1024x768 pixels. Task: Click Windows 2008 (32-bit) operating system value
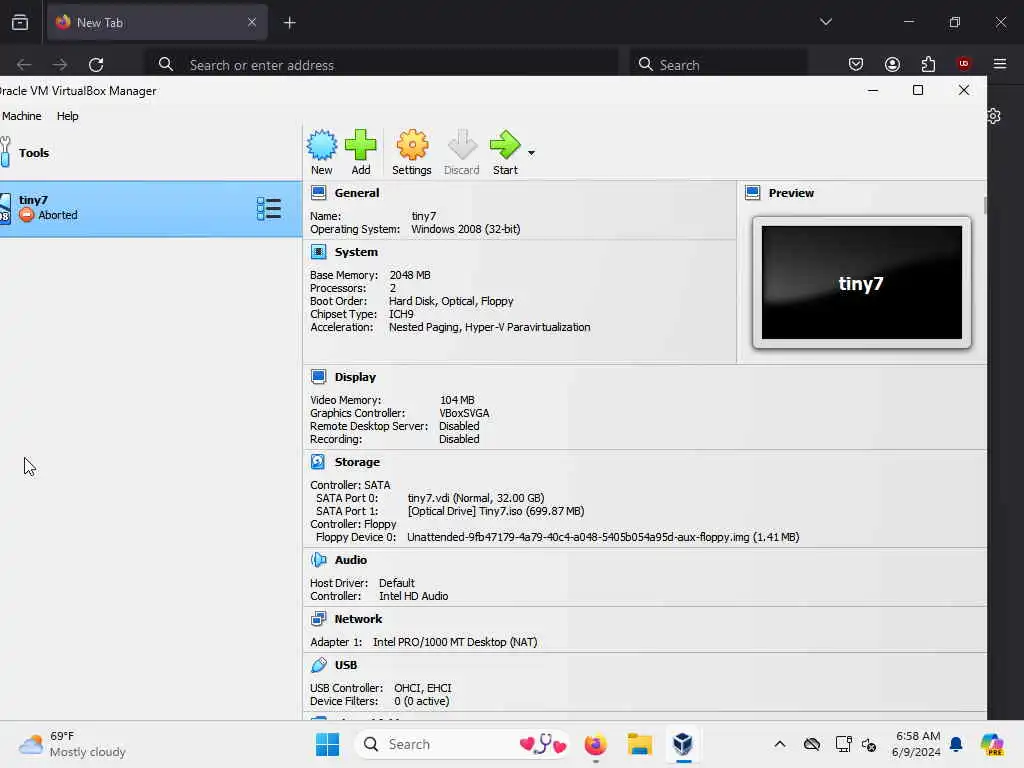click(x=466, y=229)
